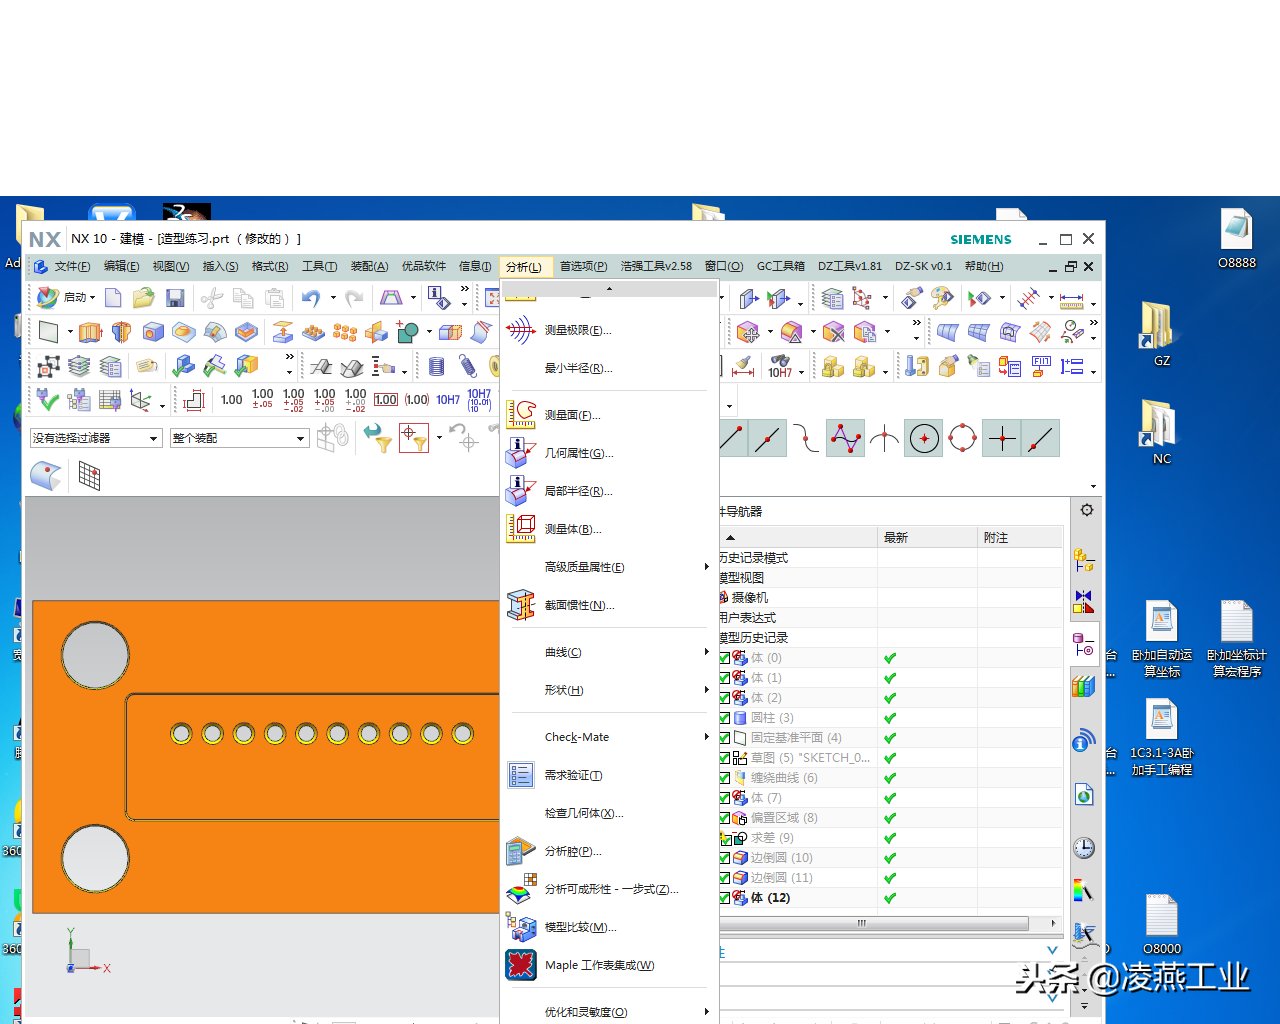Click the 10H7 fit tolerance icon
This screenshot has width=1280, height=1024.
pos(448,400)
